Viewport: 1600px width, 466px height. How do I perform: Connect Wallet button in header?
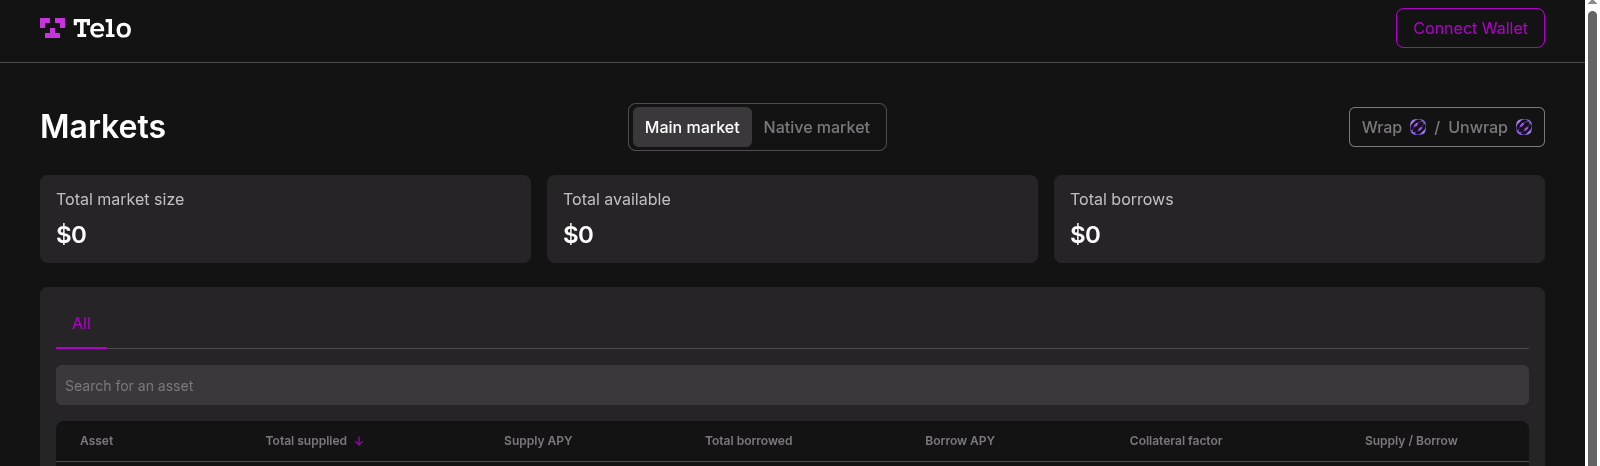pyautogui.click(x=1470, y=28)
